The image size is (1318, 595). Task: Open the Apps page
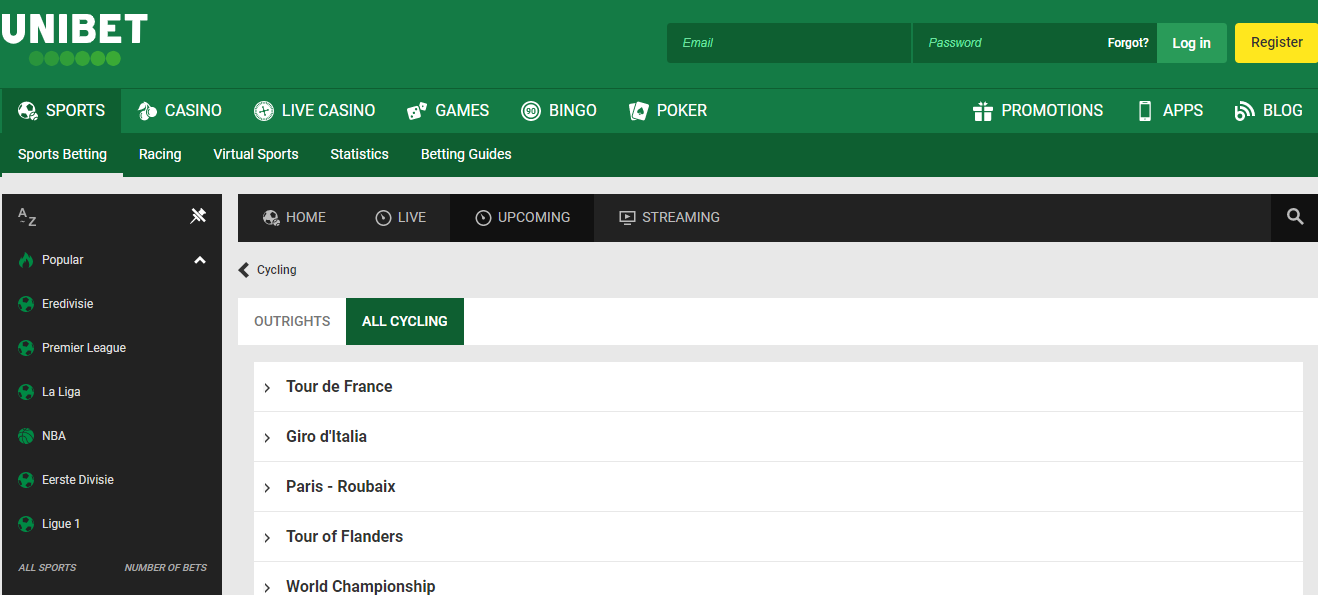point(1170,111)
